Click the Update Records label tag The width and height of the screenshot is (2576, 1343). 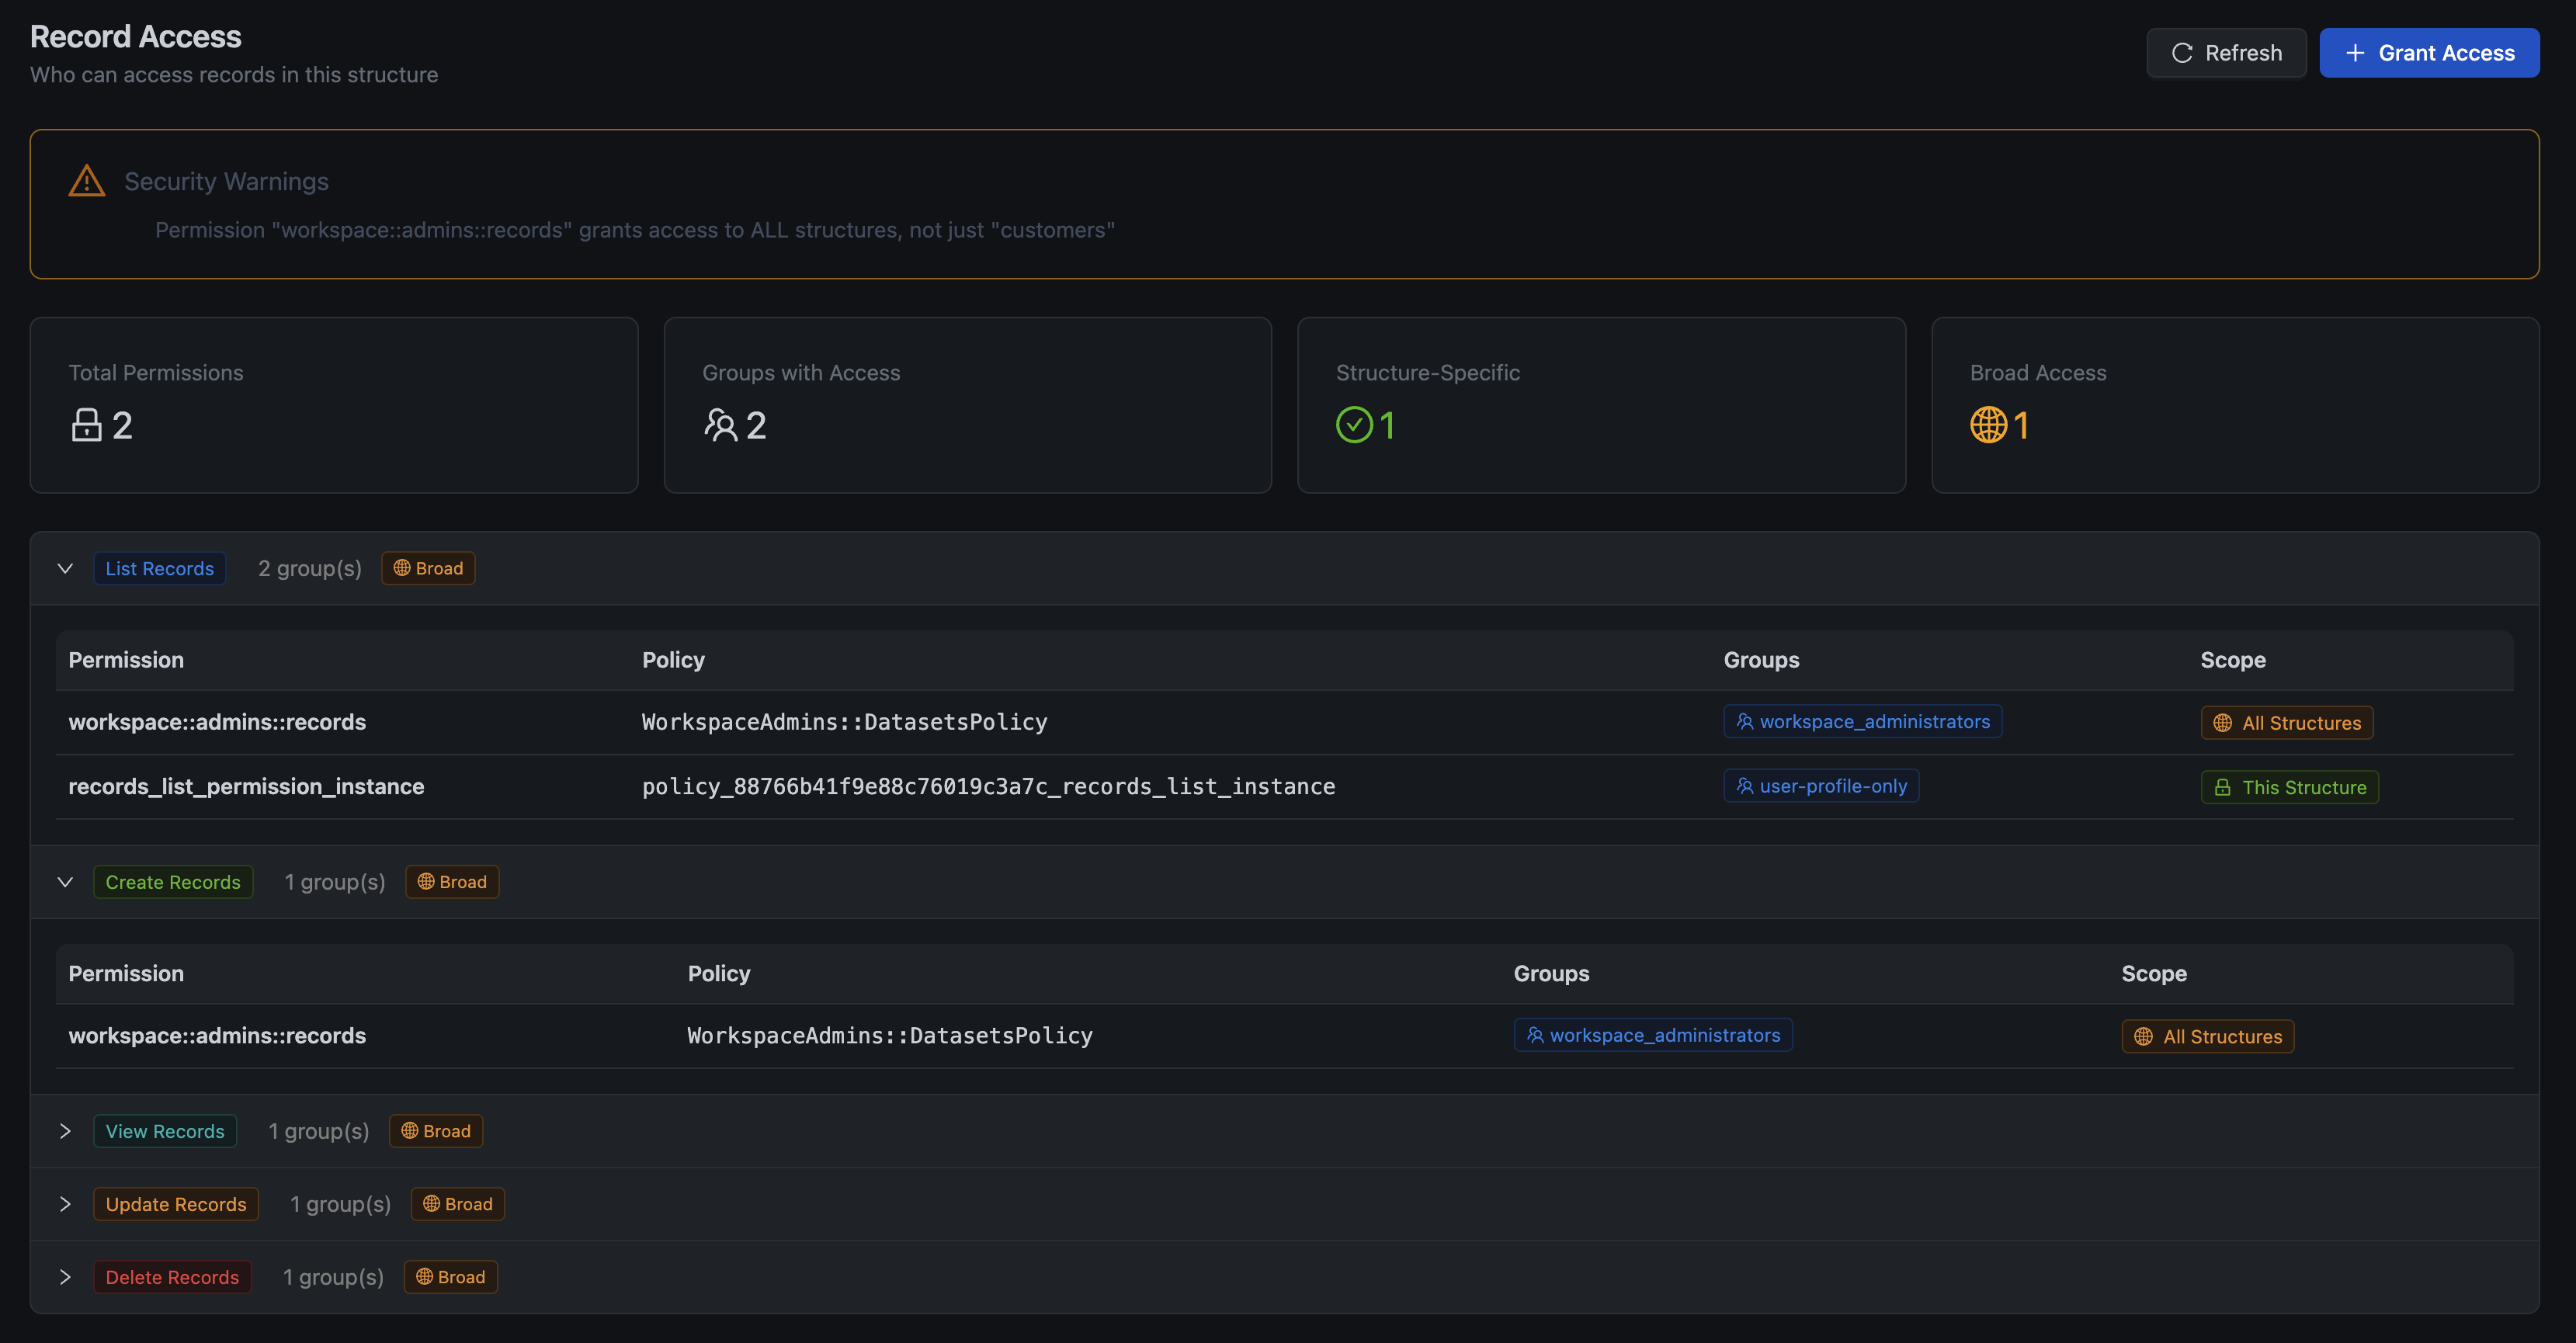point(176,1204)
